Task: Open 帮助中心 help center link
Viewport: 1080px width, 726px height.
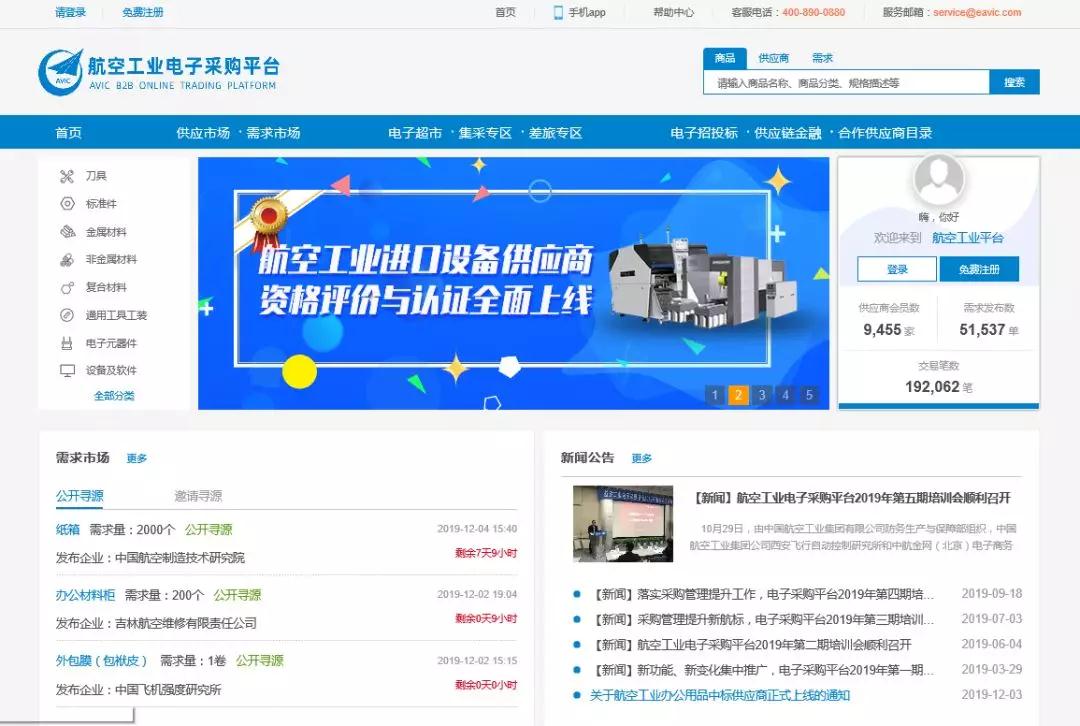Action: [x=674, y=12]
